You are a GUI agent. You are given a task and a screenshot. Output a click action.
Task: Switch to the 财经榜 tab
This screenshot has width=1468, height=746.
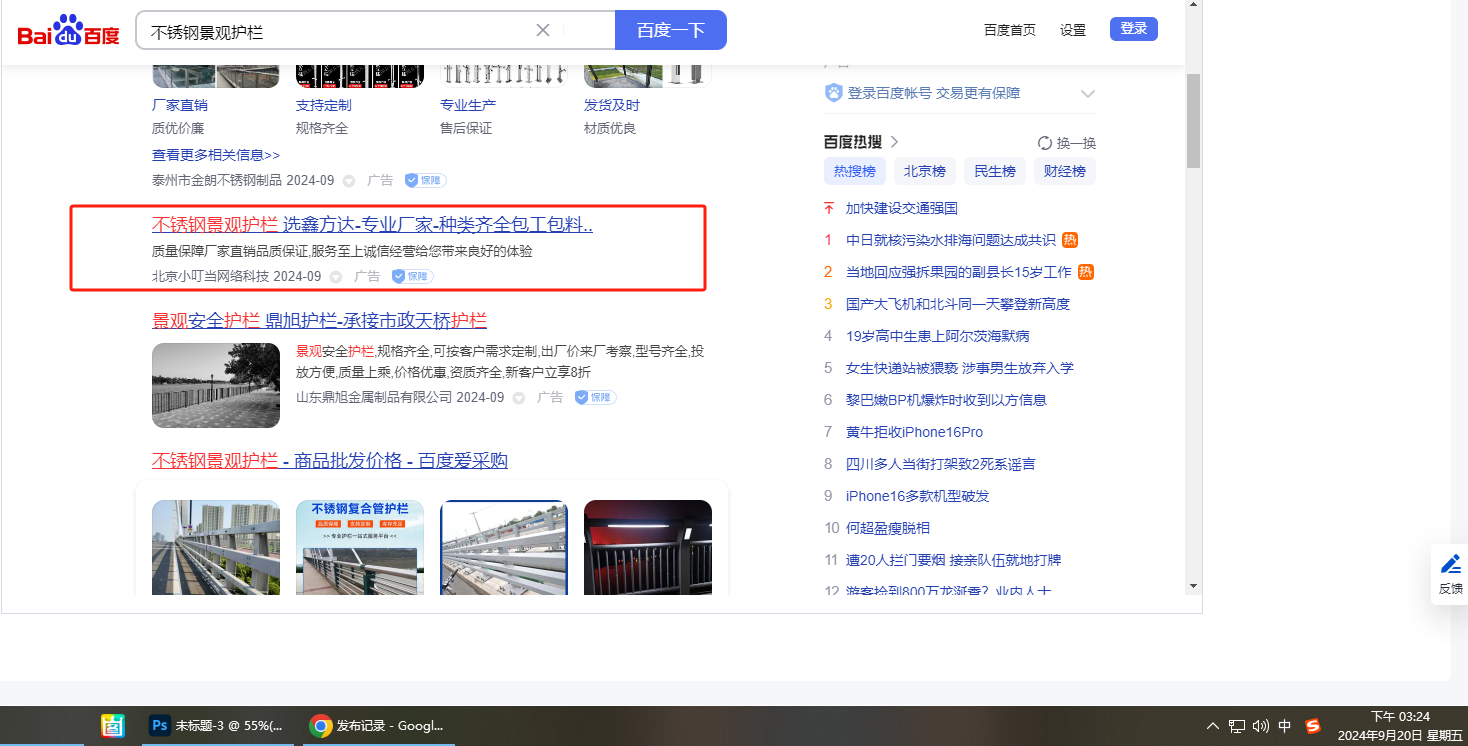(x=1065, y=171)
